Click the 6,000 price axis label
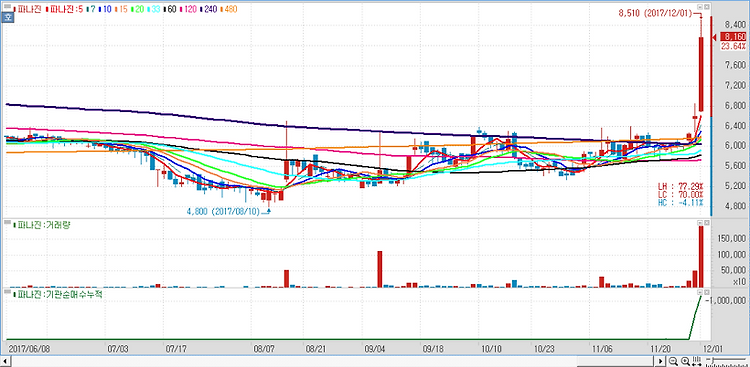Image resolution: width=750 pixels, height=367 pixels. click(x=735, y=146)
